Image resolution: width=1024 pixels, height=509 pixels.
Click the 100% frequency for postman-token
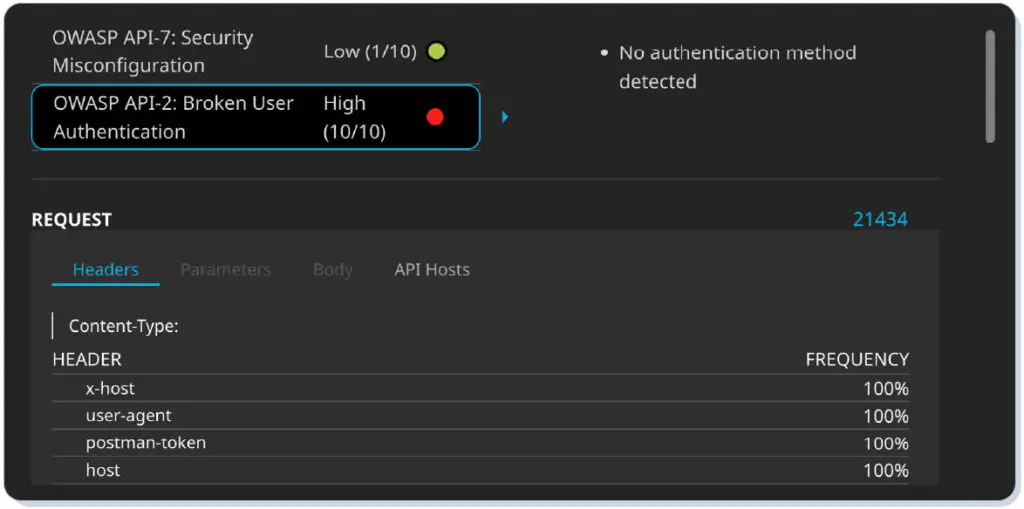click(886, 444)
